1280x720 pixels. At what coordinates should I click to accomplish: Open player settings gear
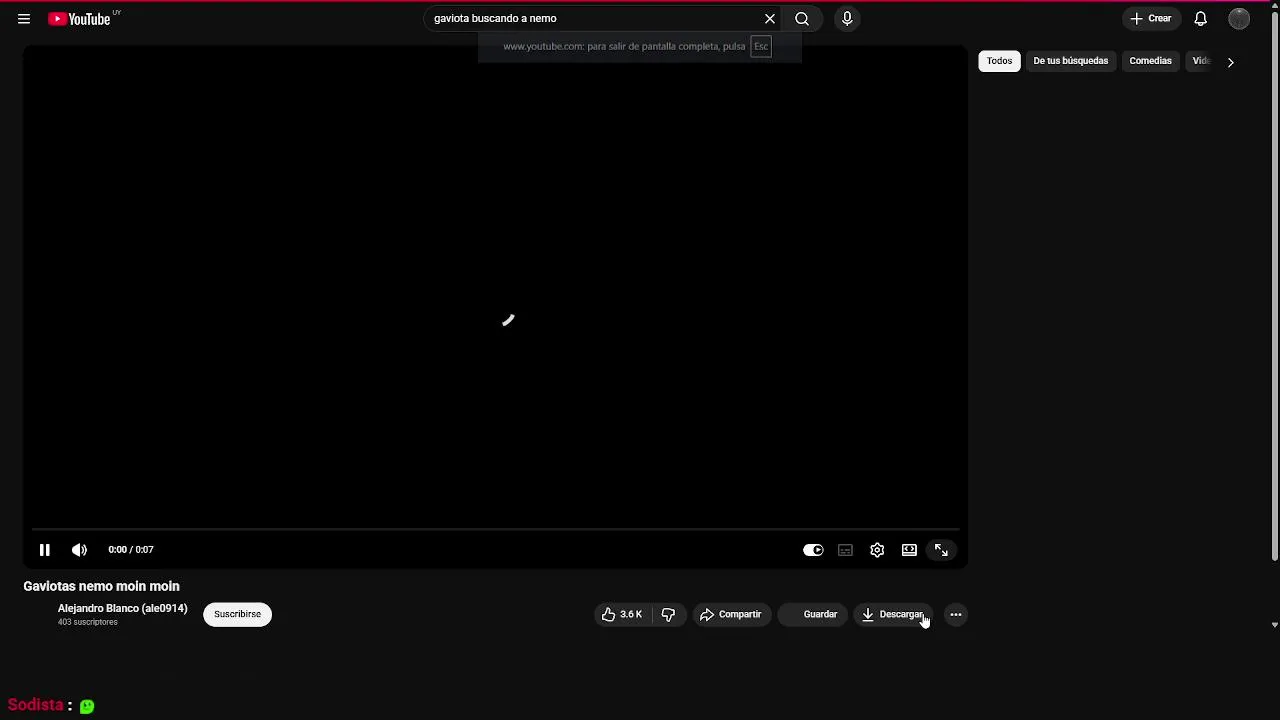877,550
